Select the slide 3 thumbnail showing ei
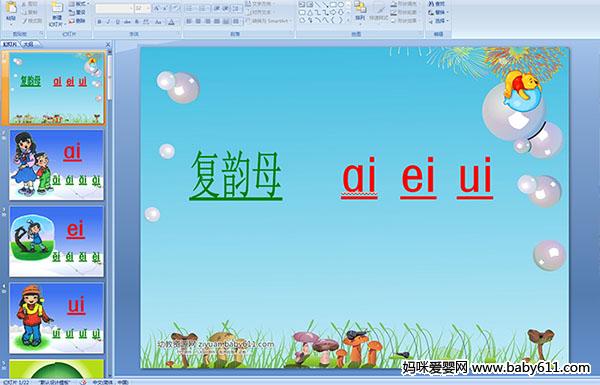600x385 pixels. coord(56,241)
